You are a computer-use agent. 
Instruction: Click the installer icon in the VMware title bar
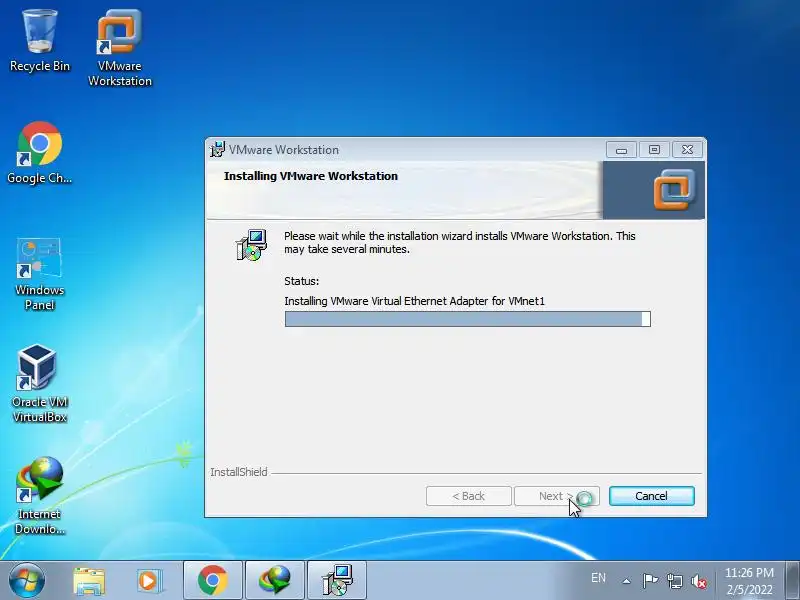(x=217, y=149)
